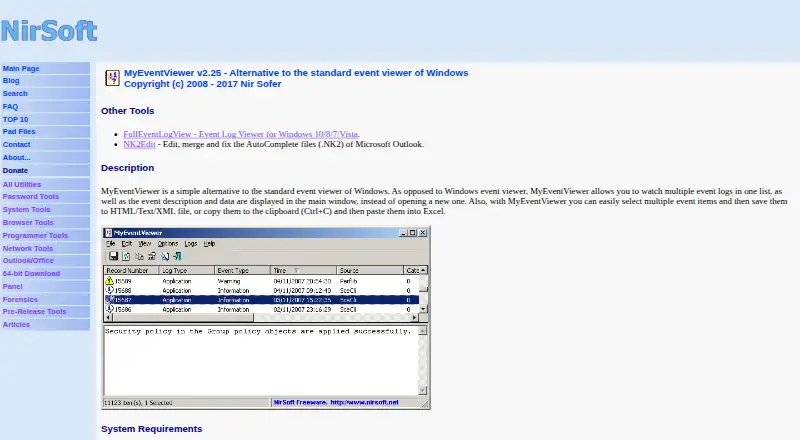Open the About... sidebar link
Screen dimensions: 800x440
point(16,158)
